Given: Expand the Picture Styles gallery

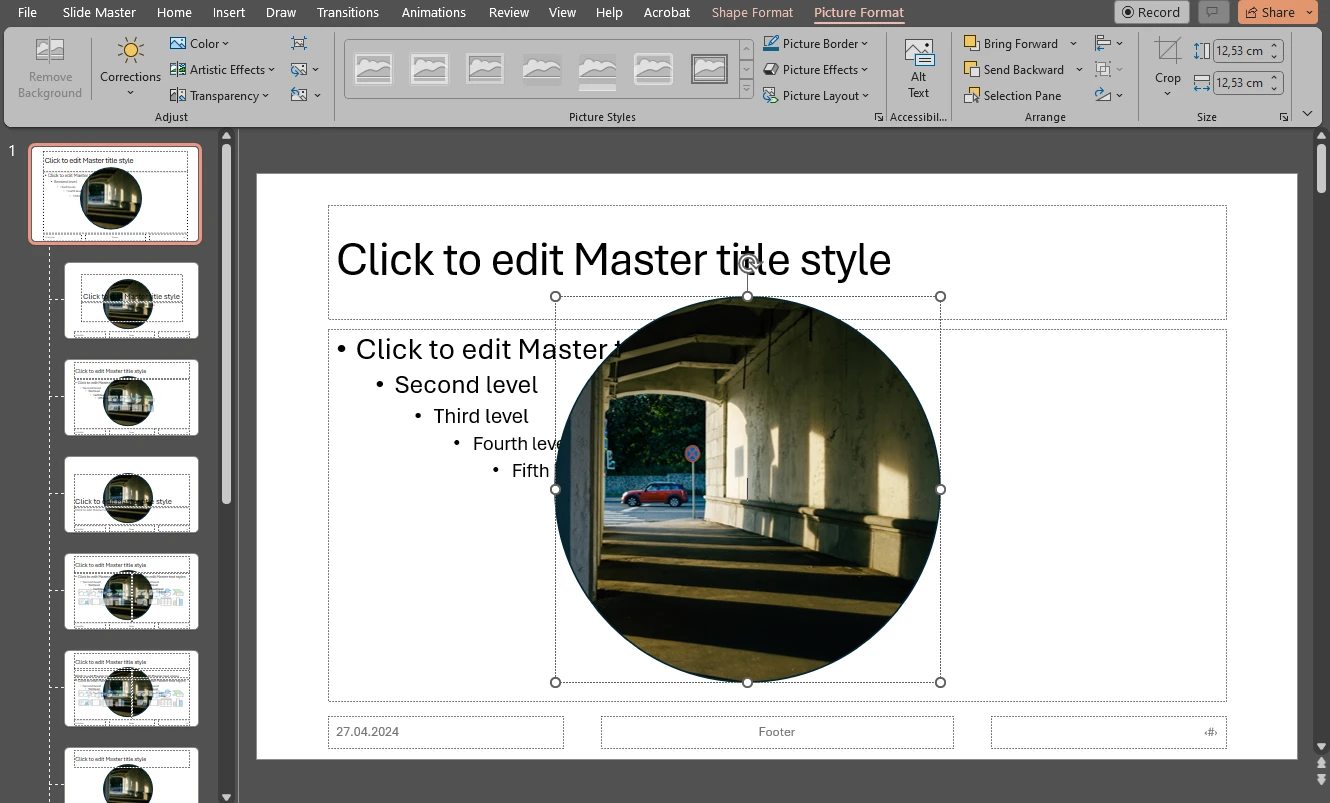Looking at the screenshot, I should [x=745, y=87].
